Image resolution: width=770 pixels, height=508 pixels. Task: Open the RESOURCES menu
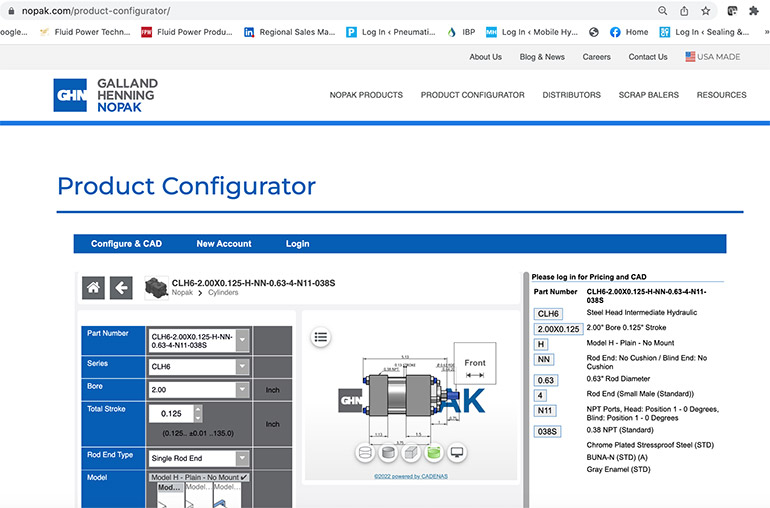click(721, 95)
